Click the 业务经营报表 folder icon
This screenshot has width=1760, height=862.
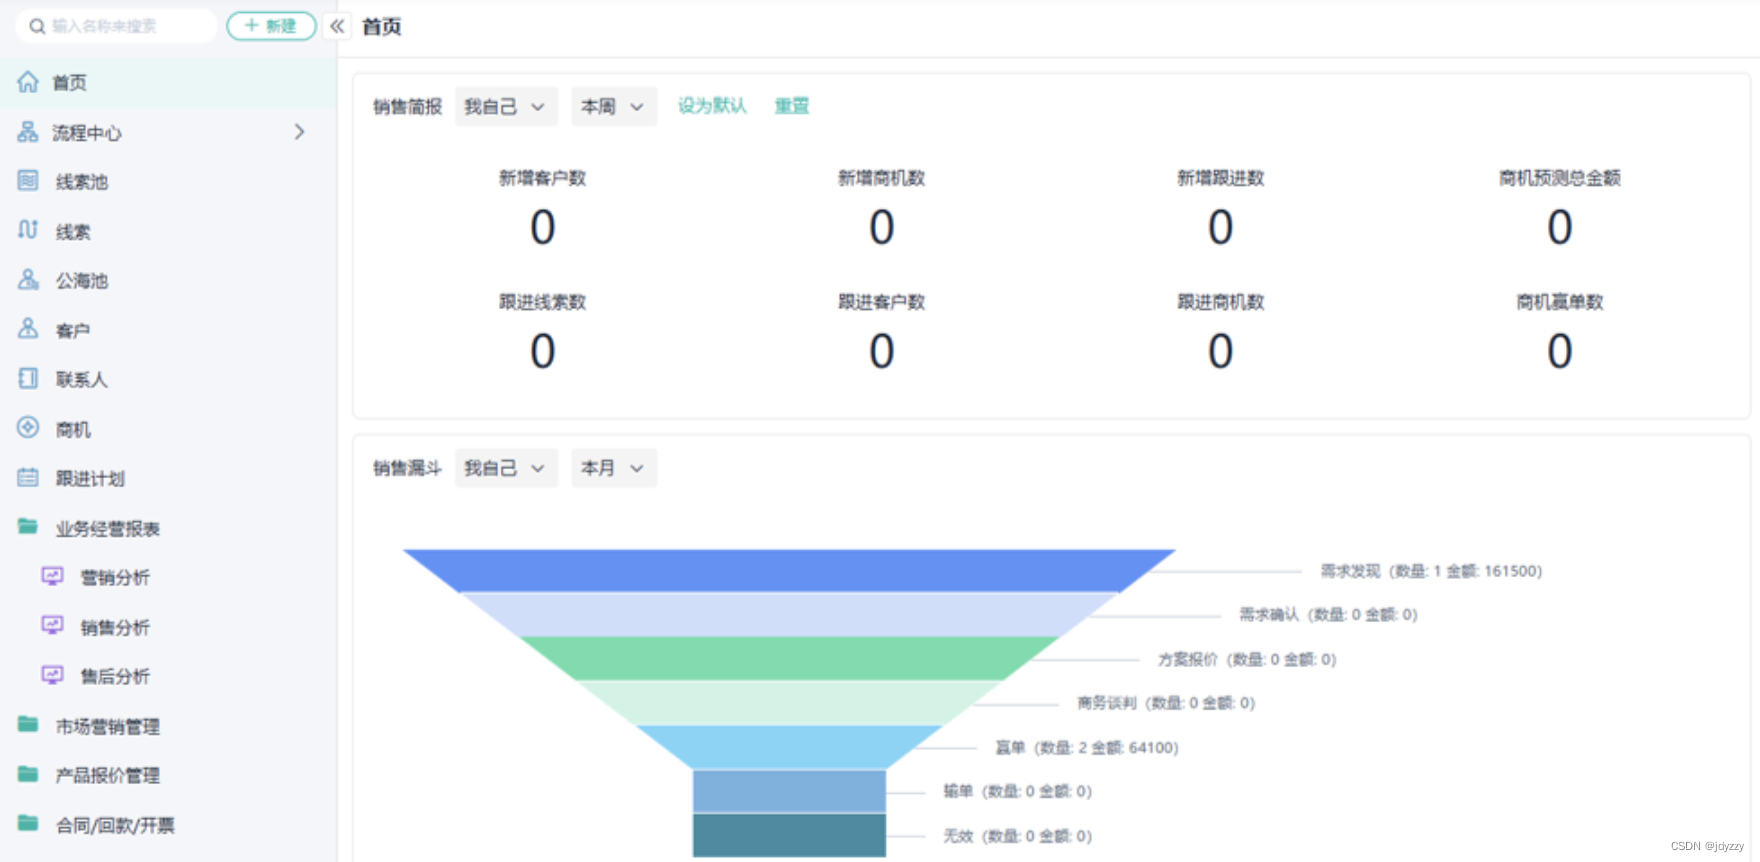(x=28, y=527)
